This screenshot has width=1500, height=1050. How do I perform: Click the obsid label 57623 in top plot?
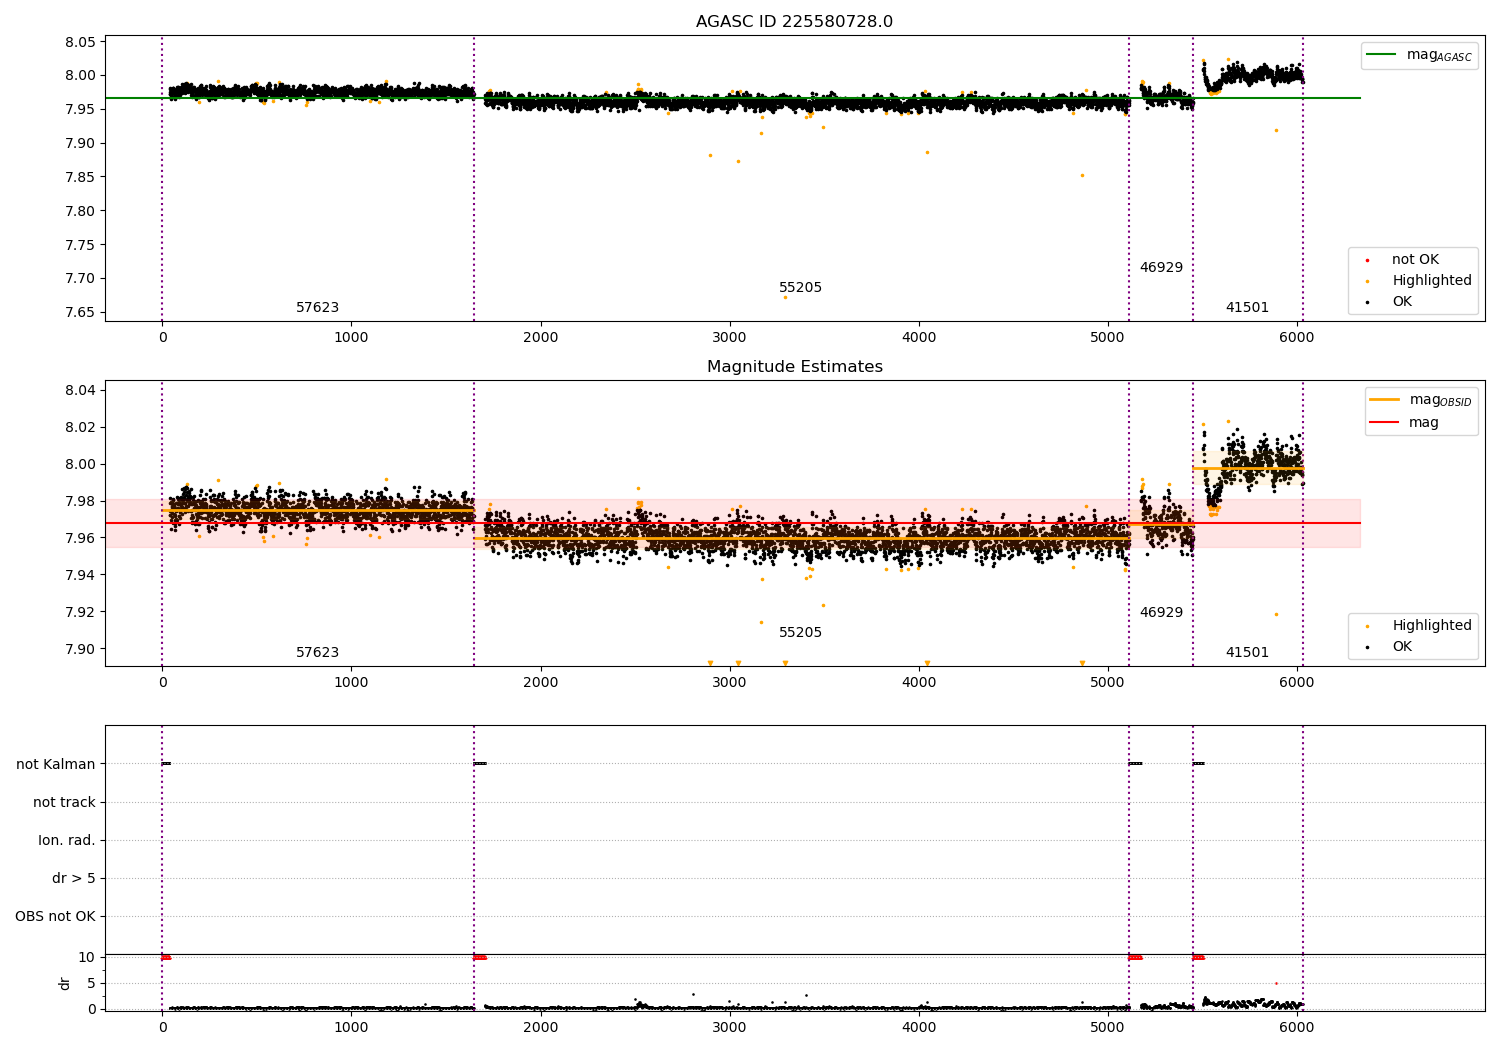click(x=317, y=308)
